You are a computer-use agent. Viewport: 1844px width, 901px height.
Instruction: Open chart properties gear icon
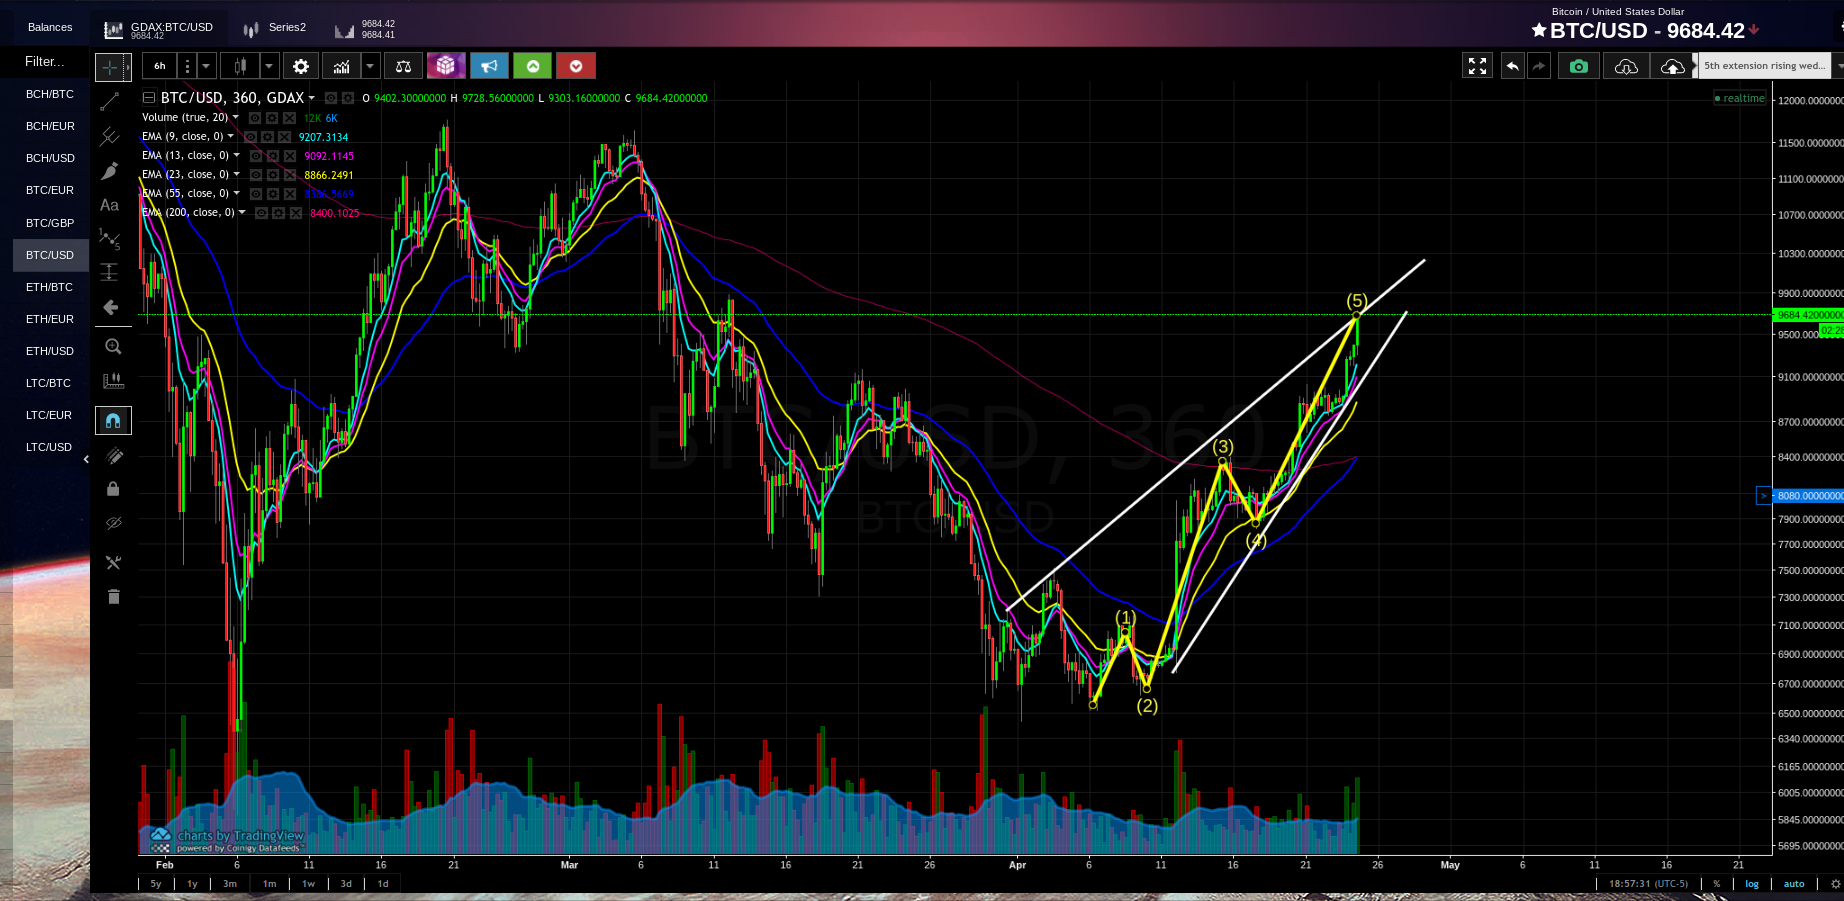301,66
